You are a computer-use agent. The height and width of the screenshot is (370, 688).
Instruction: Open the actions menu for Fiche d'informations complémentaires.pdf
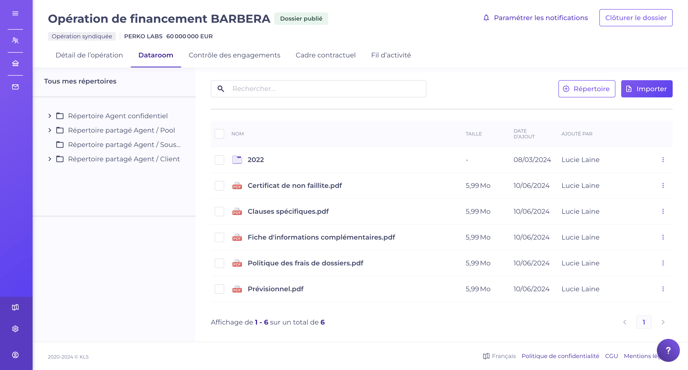point(663,237)
